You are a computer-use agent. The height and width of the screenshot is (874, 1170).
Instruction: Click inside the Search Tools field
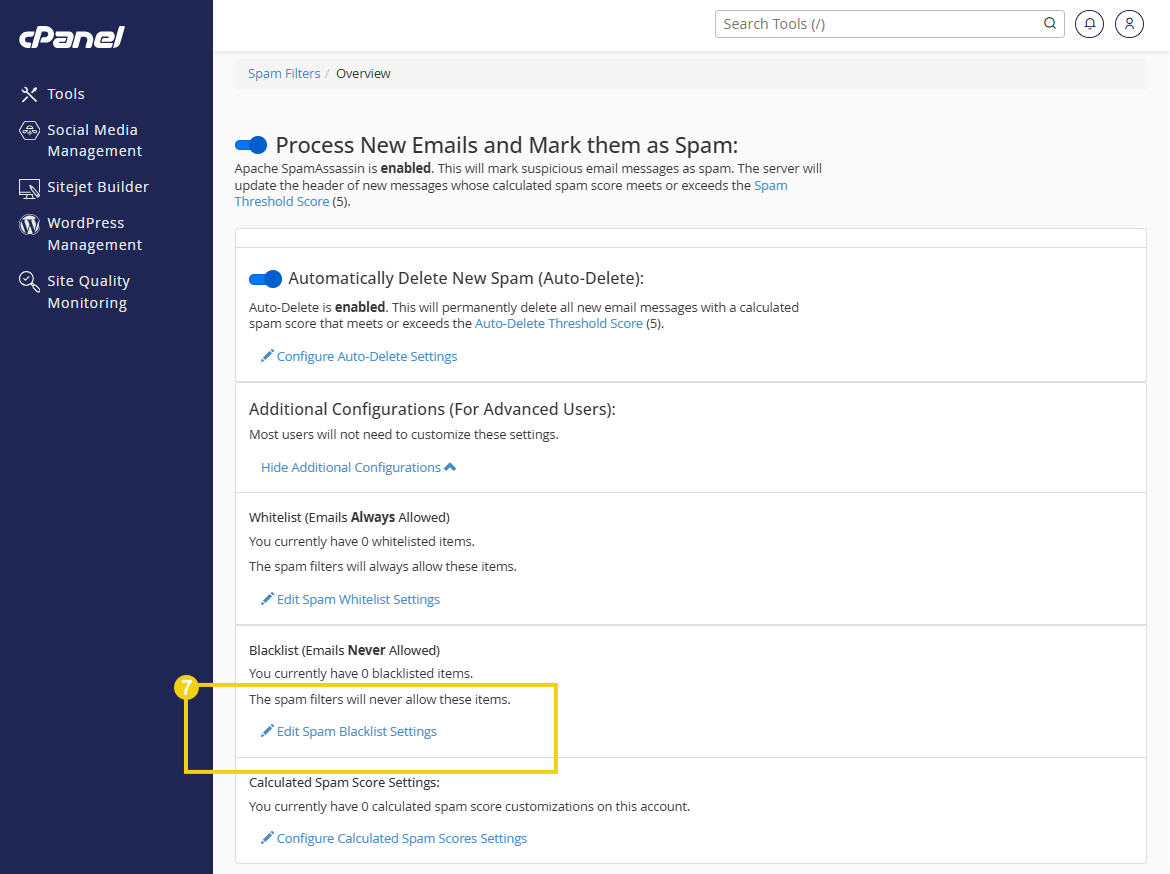(x=870, y=23)
